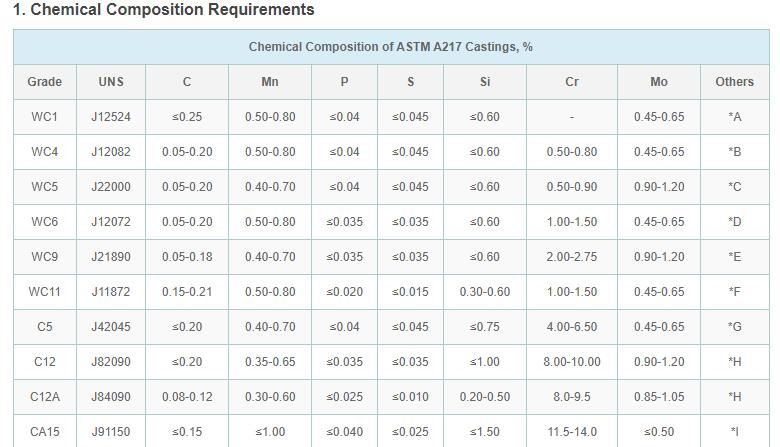Click the UNS column header
Screen dimensions: 780x447
coord(111,82)
